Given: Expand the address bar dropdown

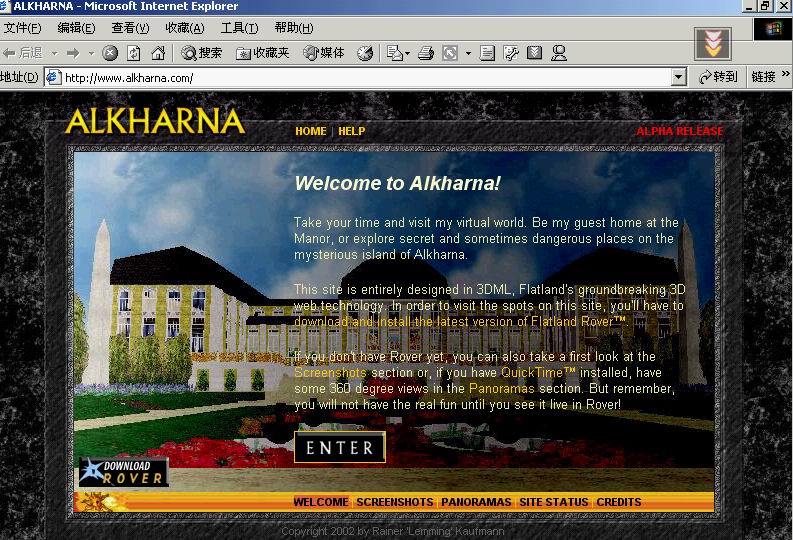Looking at the screenshot, I should pos(678,77).
